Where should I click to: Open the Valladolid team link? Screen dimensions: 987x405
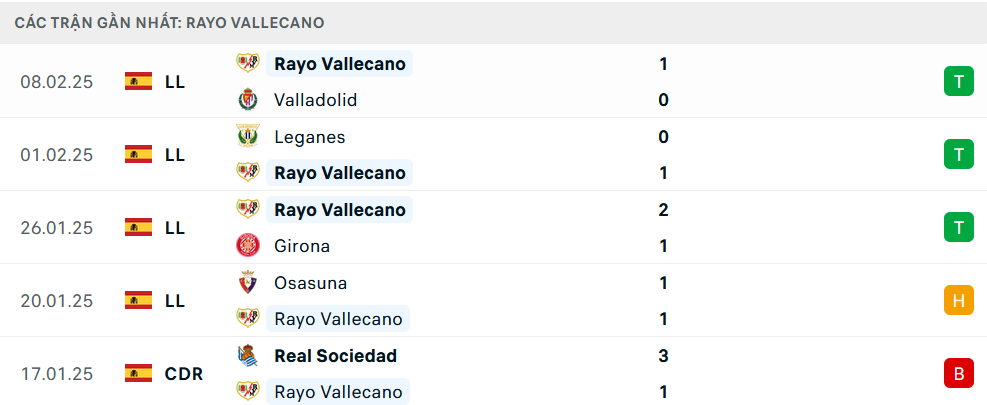(315, 100)
